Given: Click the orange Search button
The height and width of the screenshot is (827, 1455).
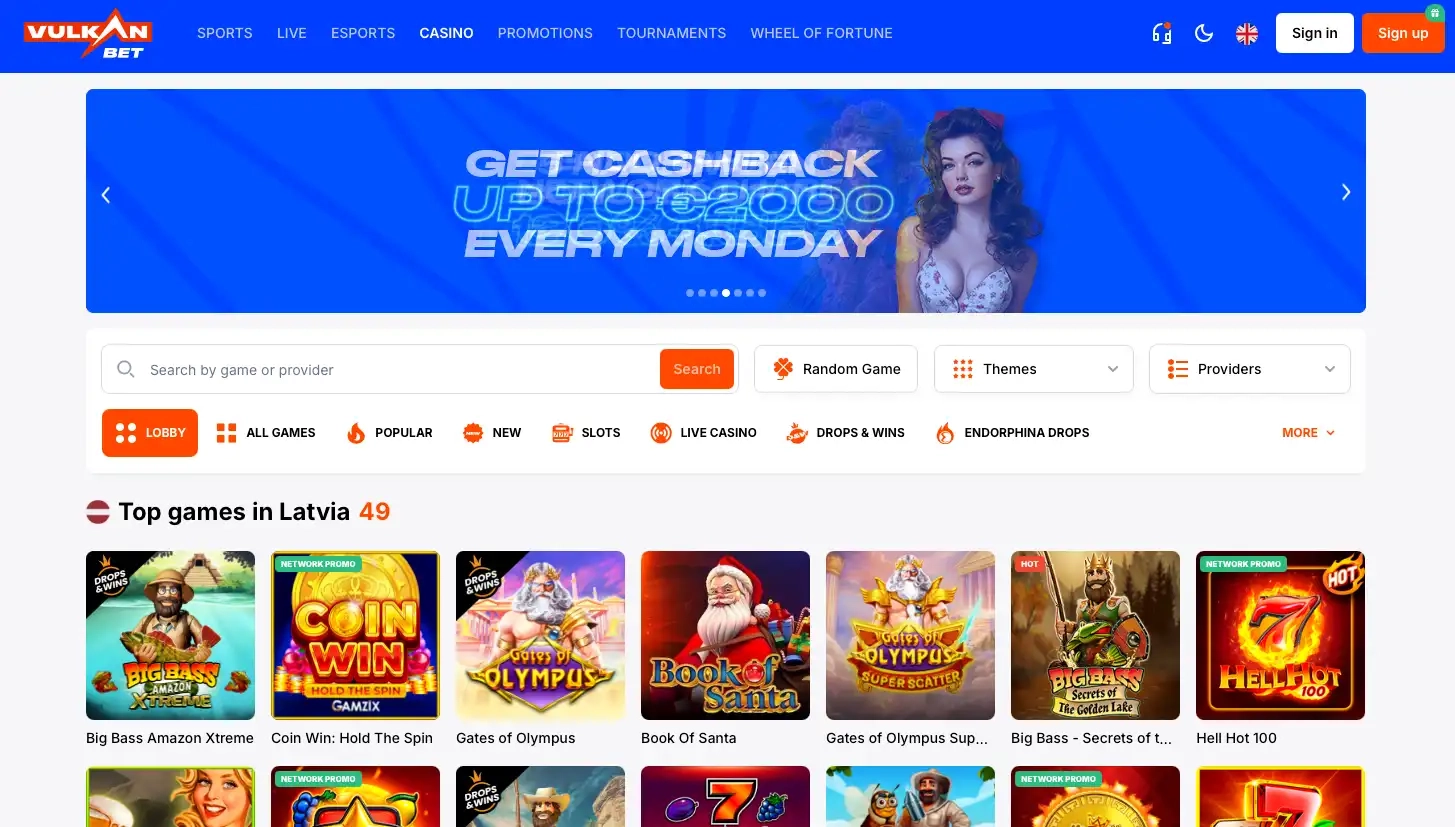Looking at the screenshot, I should (x=697, y=369).
